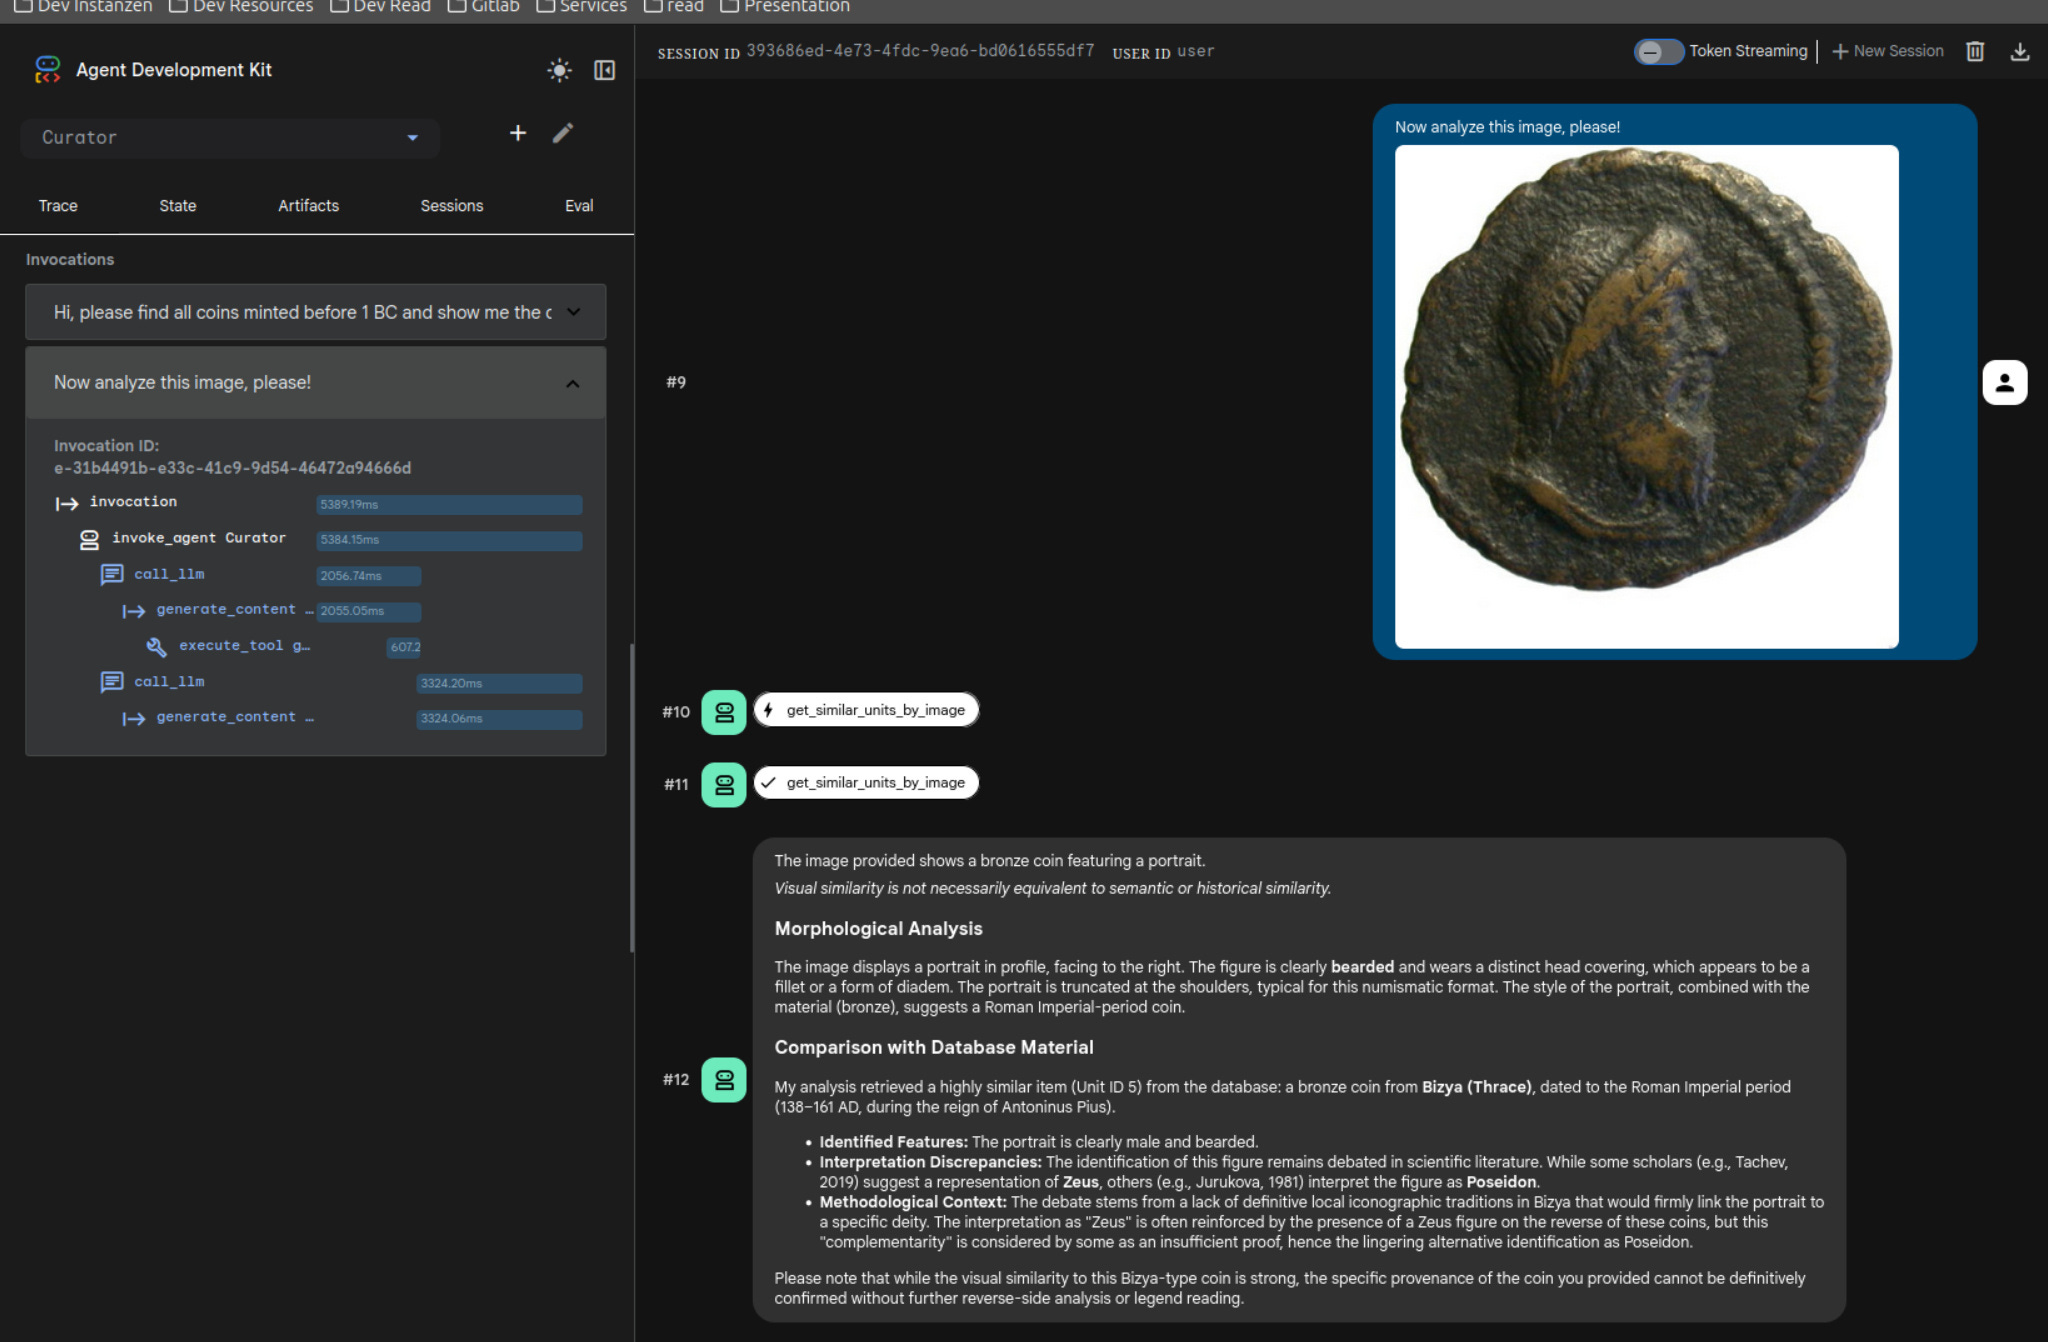Collapse the side panel icon

604,70
